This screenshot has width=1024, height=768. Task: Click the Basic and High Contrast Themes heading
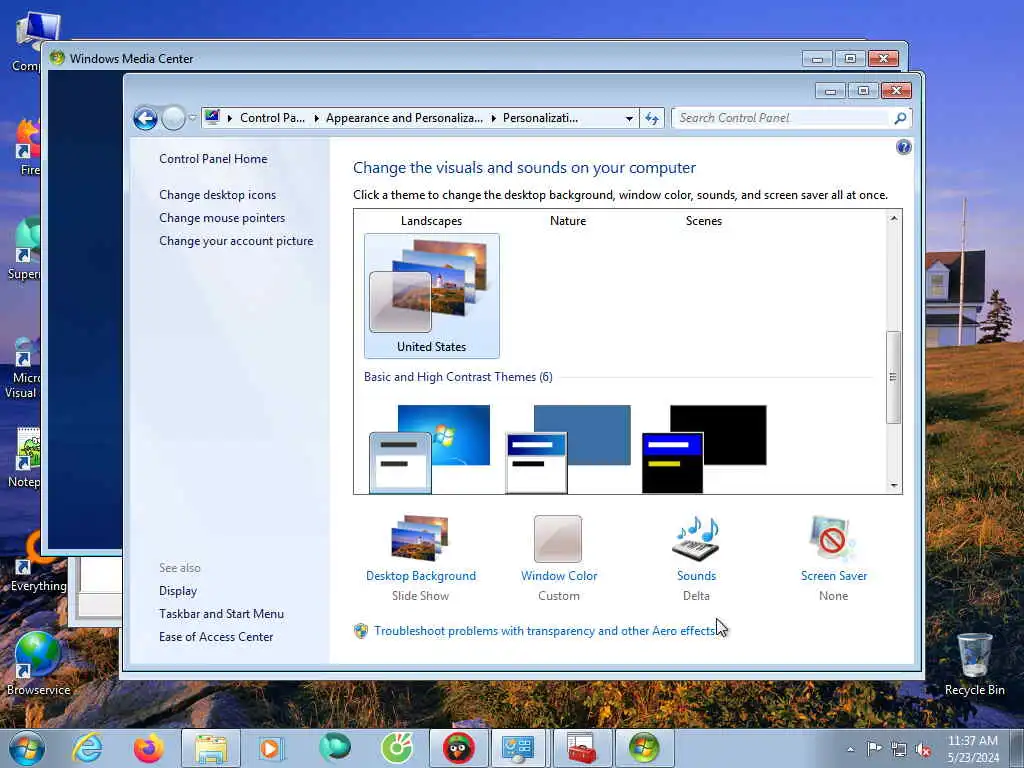(458, 377)
